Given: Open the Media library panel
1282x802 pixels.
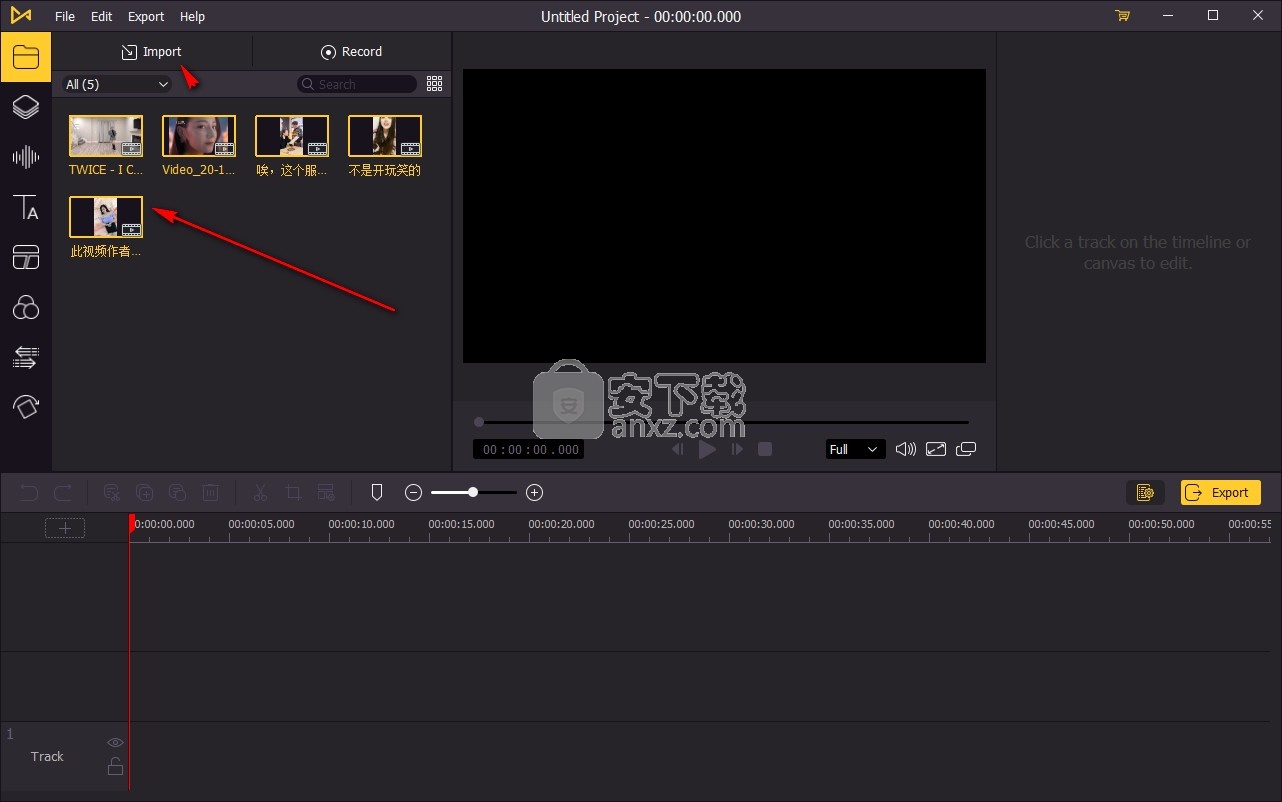Looking at the screenshot, I should click(25, 56).
